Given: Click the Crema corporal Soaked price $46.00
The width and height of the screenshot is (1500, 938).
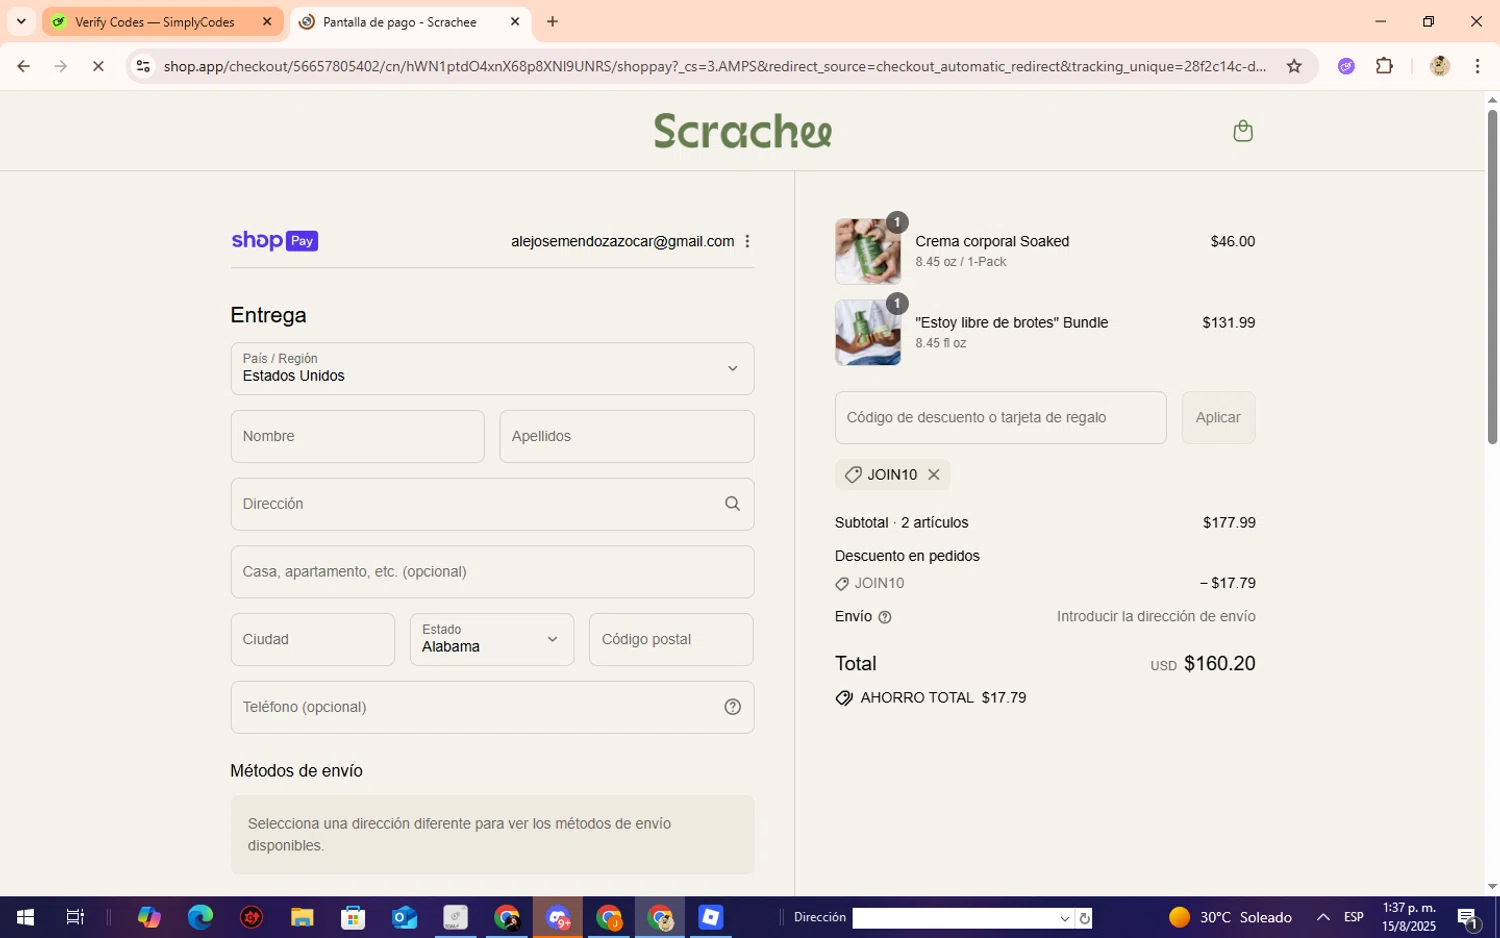Looking at the screenshot, I should (1232, 241).
